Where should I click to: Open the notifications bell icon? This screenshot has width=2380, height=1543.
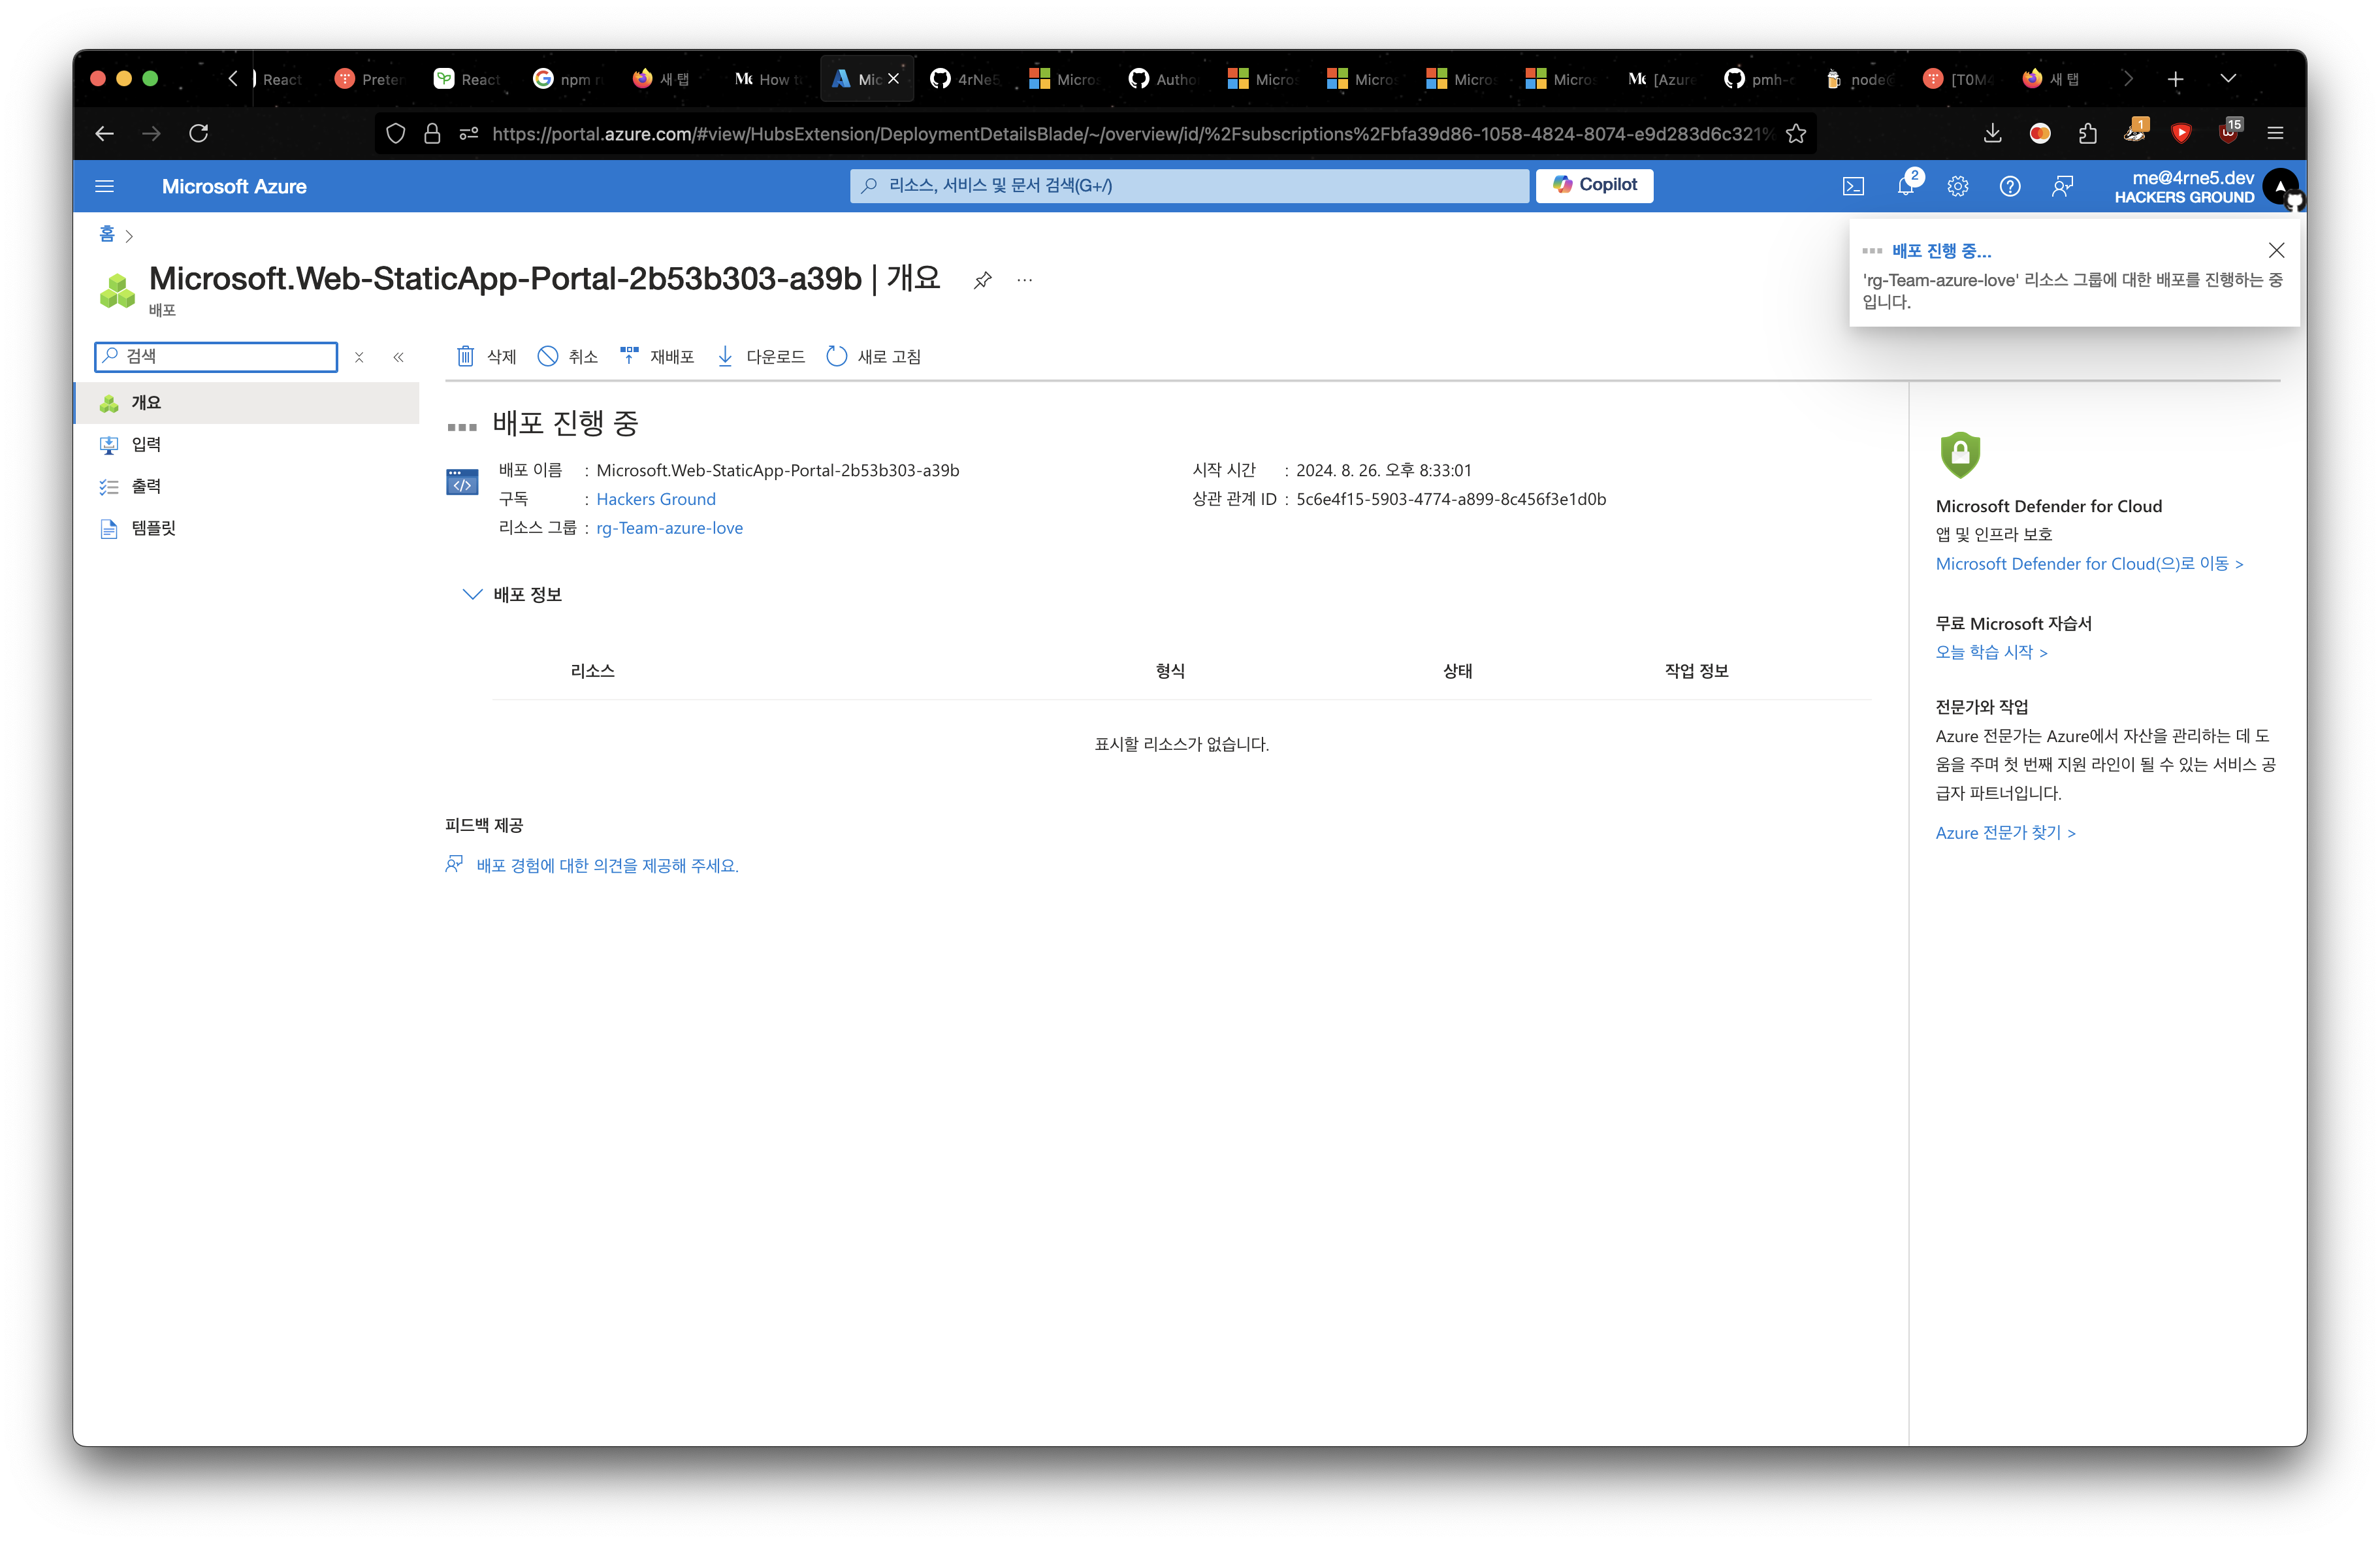(1906, 186)
